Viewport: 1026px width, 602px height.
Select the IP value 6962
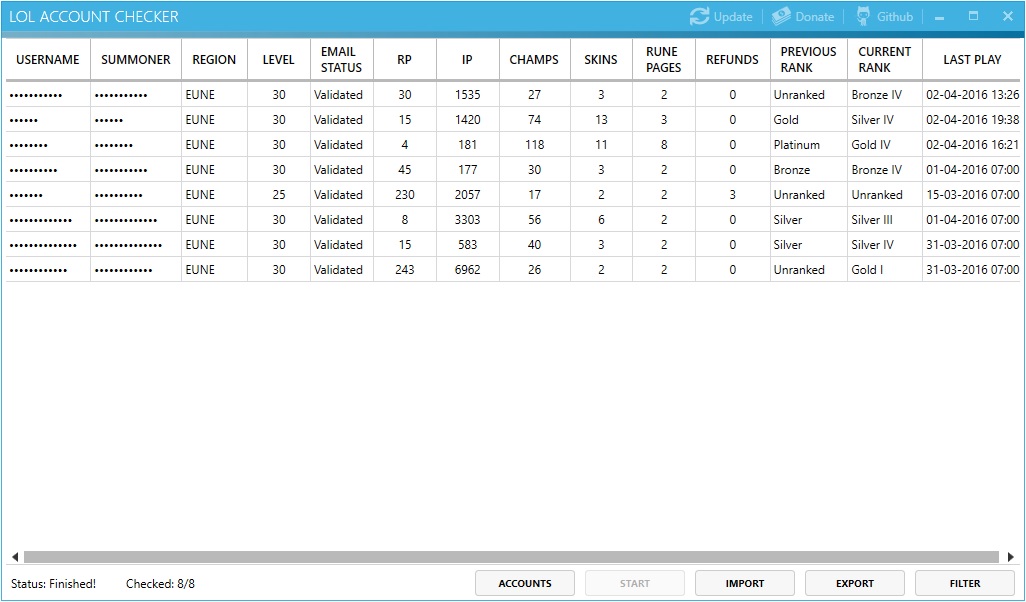(x=467, y=270)
